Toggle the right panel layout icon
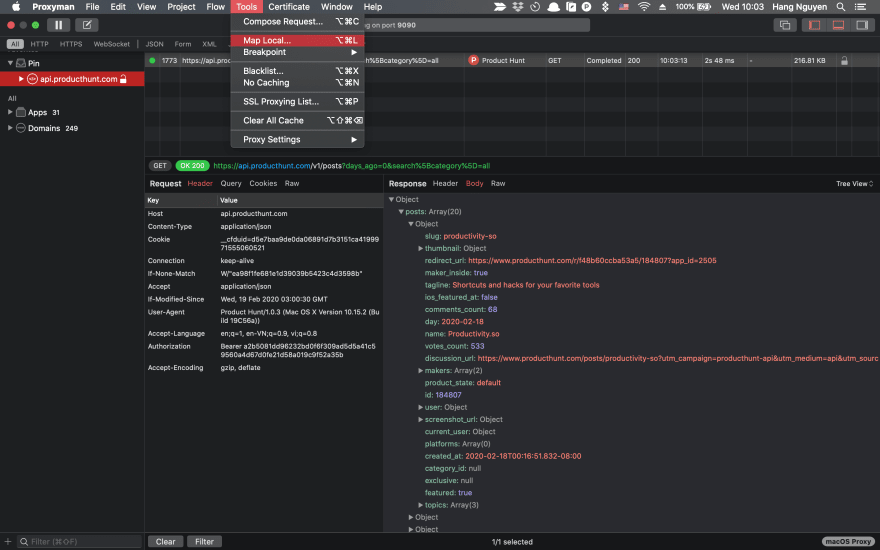 point(862,25)
